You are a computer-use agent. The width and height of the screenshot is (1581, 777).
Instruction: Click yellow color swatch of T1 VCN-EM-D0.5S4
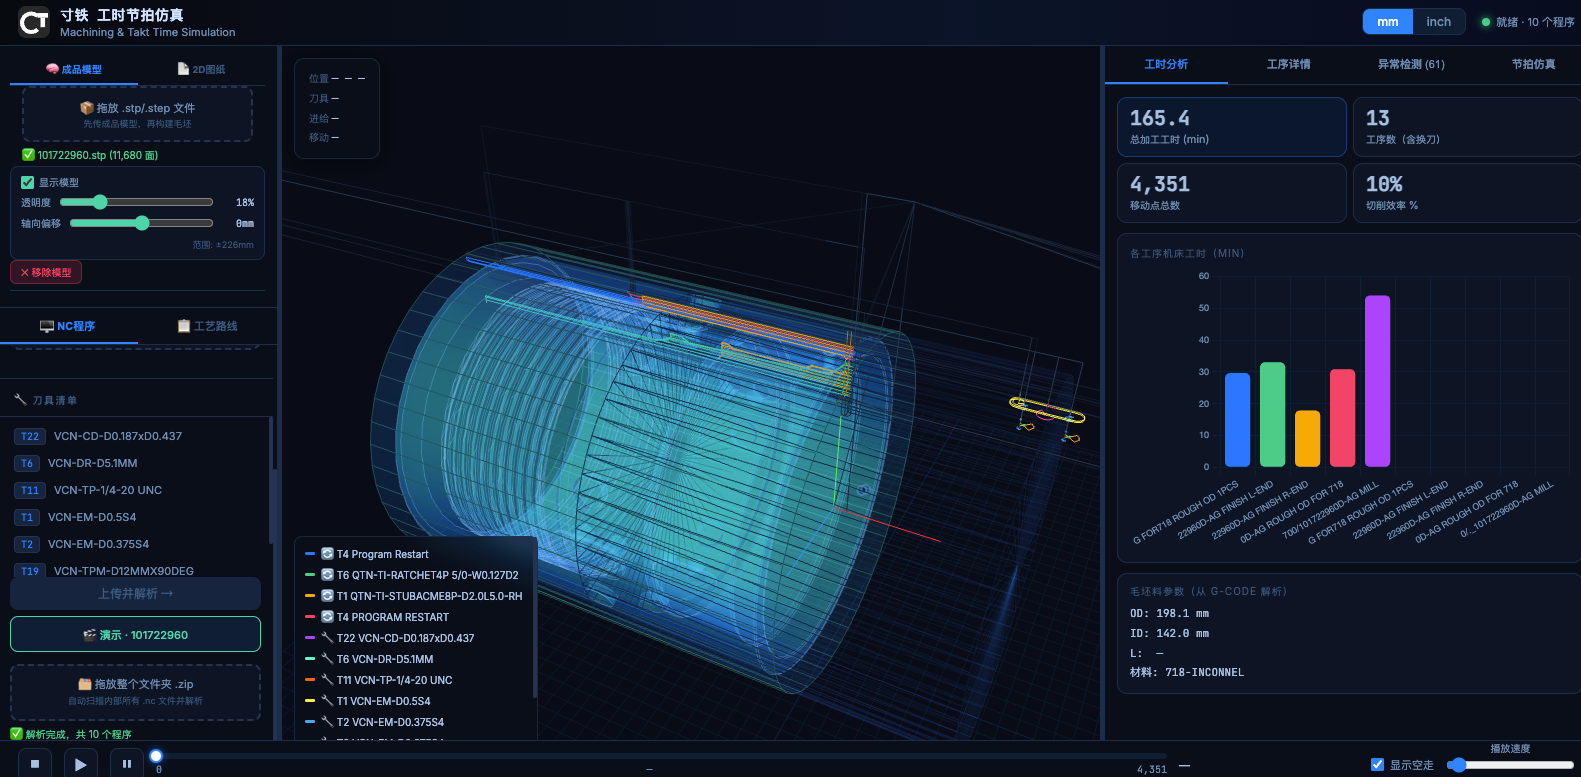(310, 700)
